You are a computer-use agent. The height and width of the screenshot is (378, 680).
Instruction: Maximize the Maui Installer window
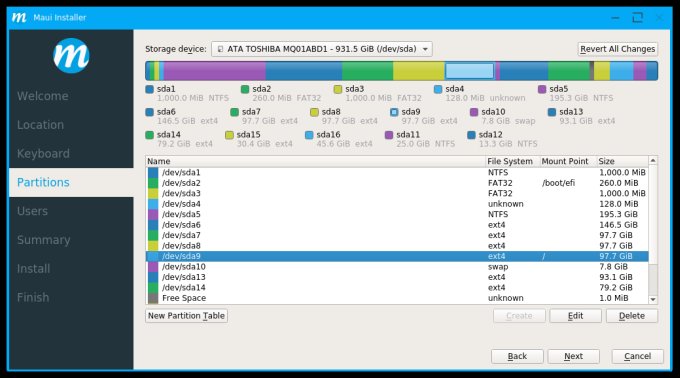(638, 18)
